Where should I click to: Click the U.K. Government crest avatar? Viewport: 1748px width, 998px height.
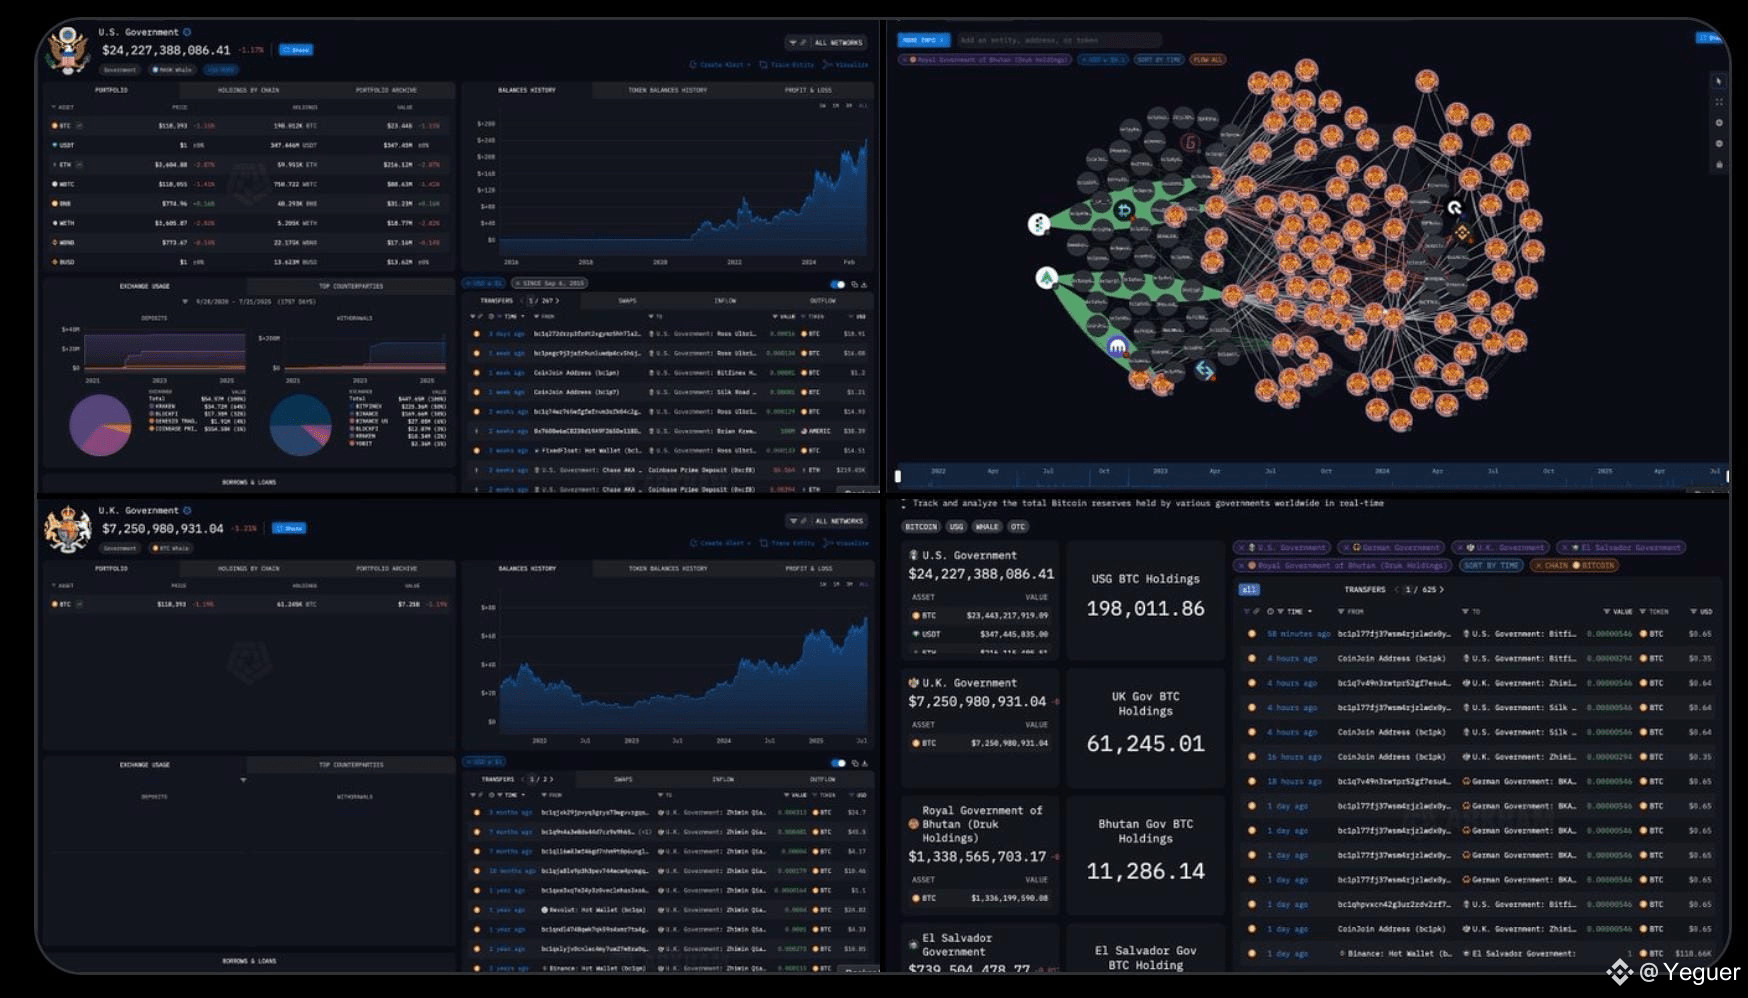point(68,529)
